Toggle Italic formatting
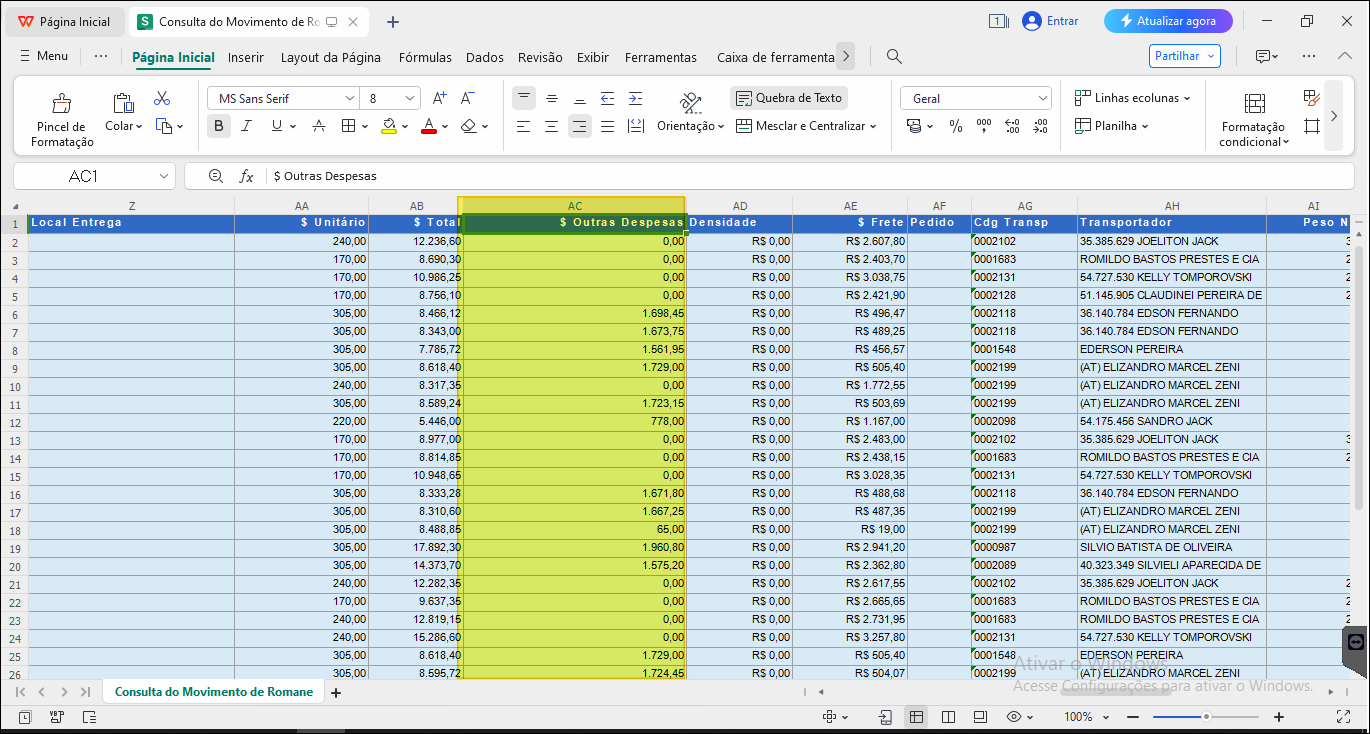This screenshot has height=734, width=1370. point(246,126)
